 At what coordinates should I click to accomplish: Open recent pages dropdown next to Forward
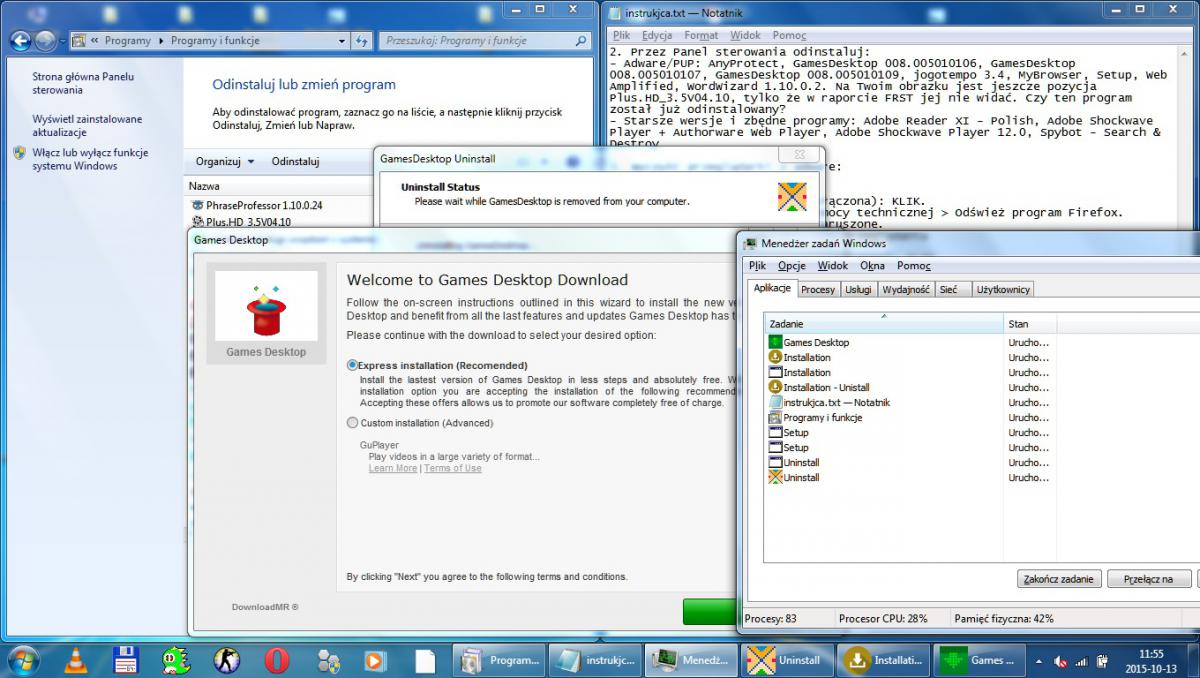62,41
